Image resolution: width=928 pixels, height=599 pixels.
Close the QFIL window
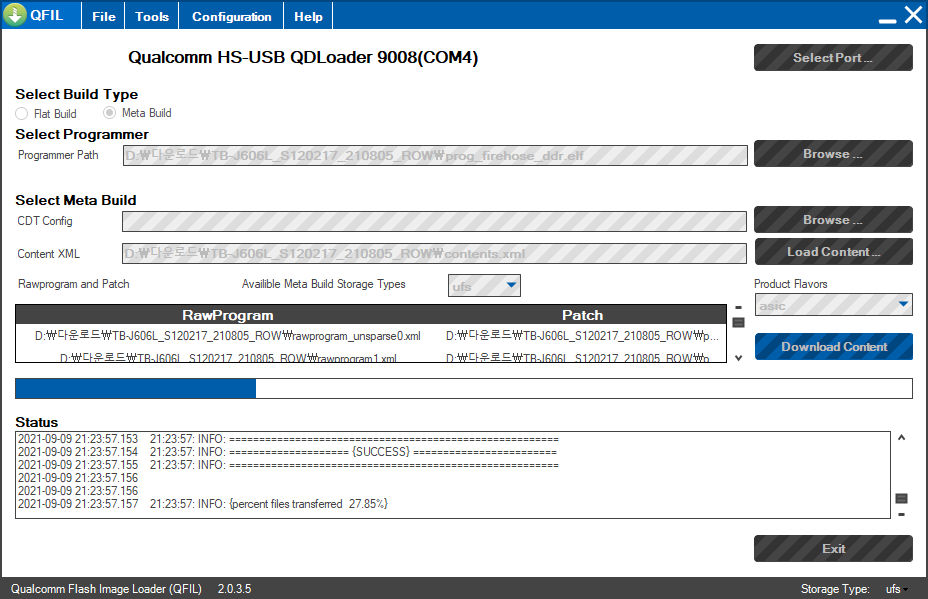coord(913,15)
